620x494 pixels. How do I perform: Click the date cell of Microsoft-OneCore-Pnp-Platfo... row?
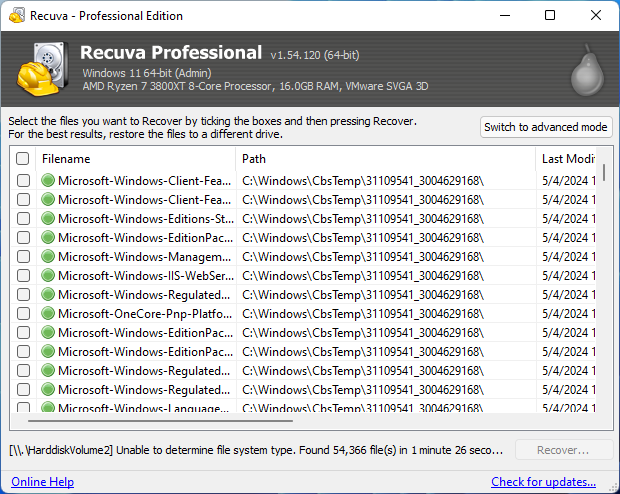pyautogui.click(x=566, y=314)
